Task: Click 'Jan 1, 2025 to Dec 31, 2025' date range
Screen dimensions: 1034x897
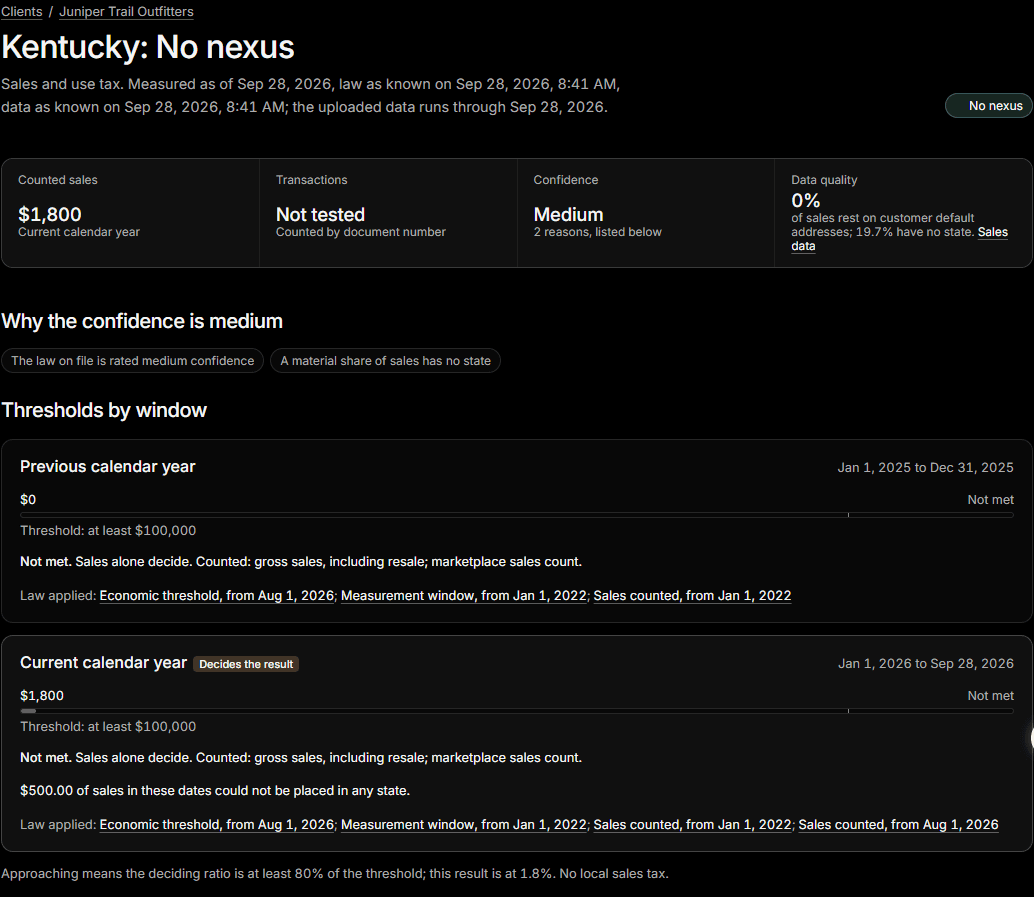Action: [925, 468]
